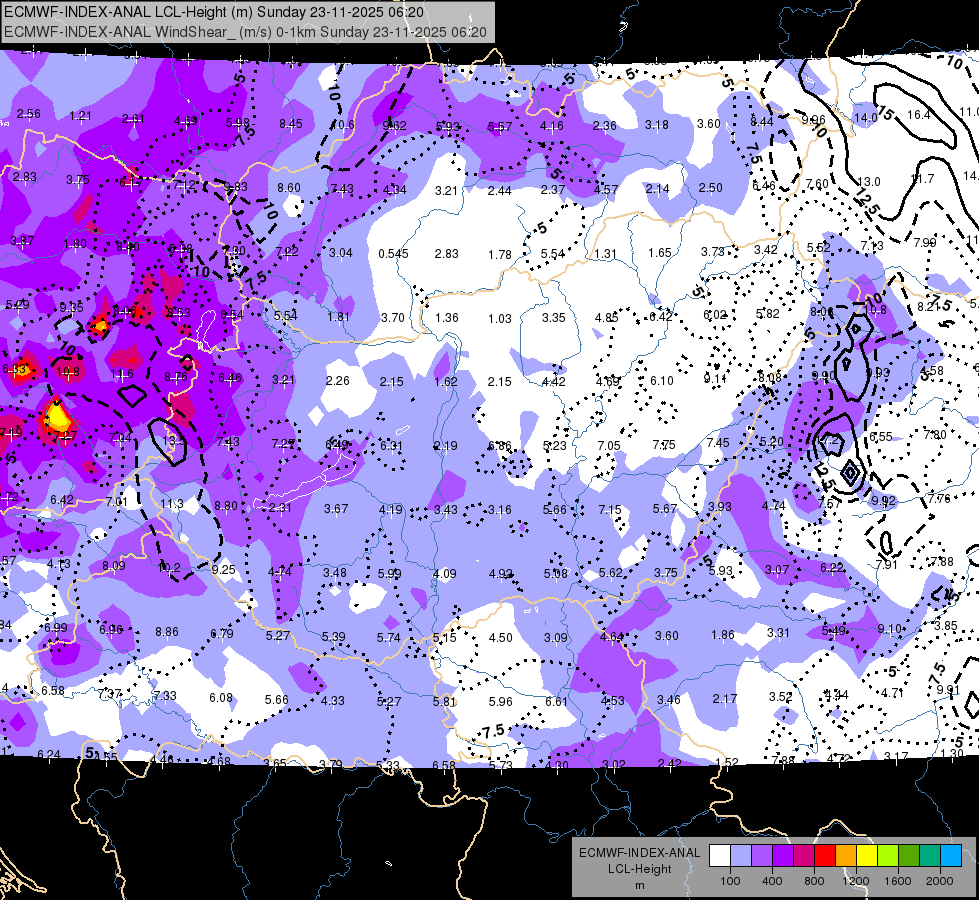
Task: Click the legend label '1600'
Action: tap(898, 881)
